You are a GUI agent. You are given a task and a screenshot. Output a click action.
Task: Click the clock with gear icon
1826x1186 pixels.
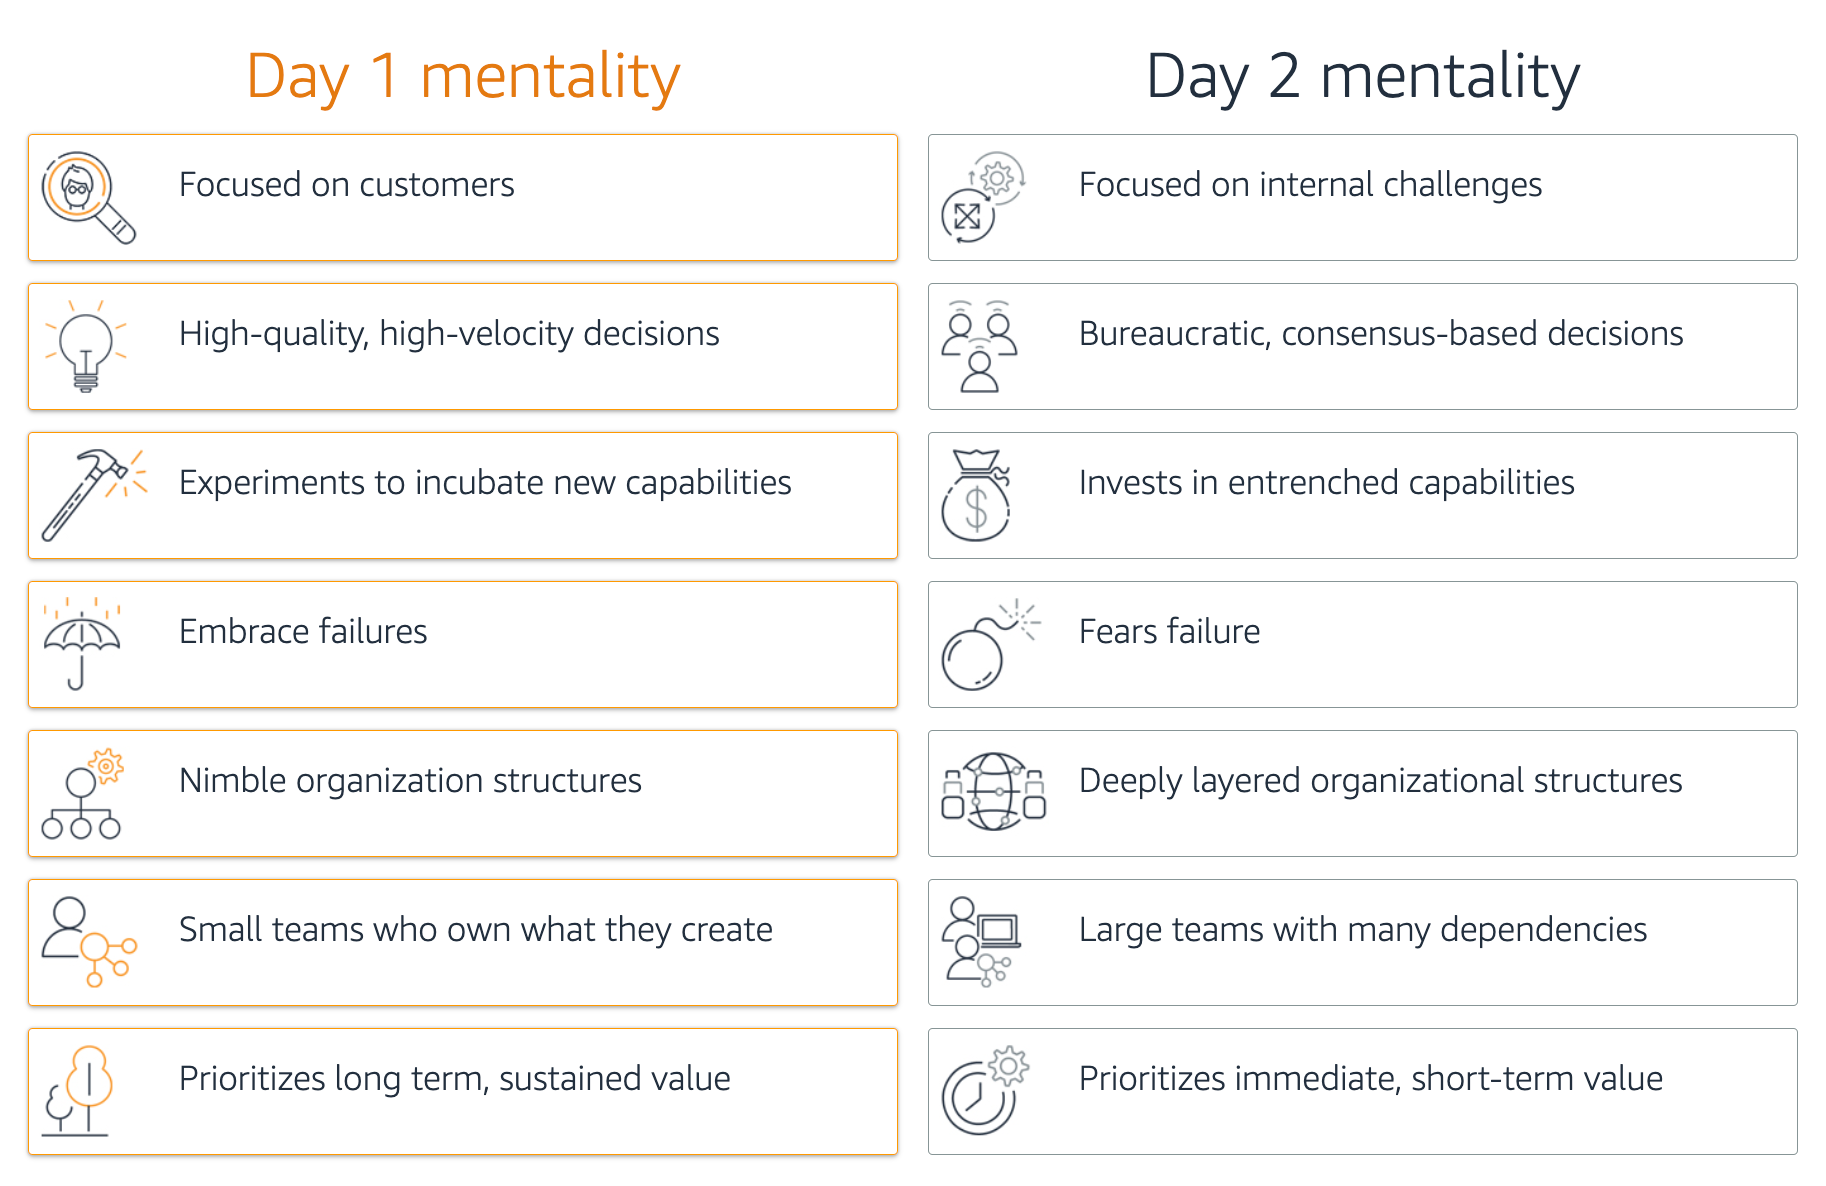pos(984,1091)
